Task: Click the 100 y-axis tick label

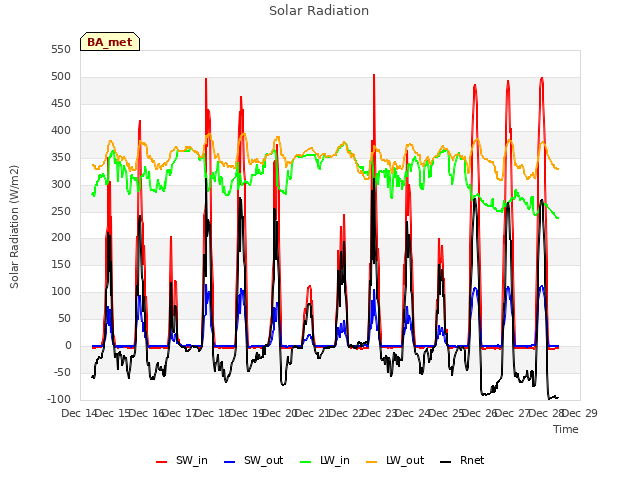Action: click(x=61, y=291)
